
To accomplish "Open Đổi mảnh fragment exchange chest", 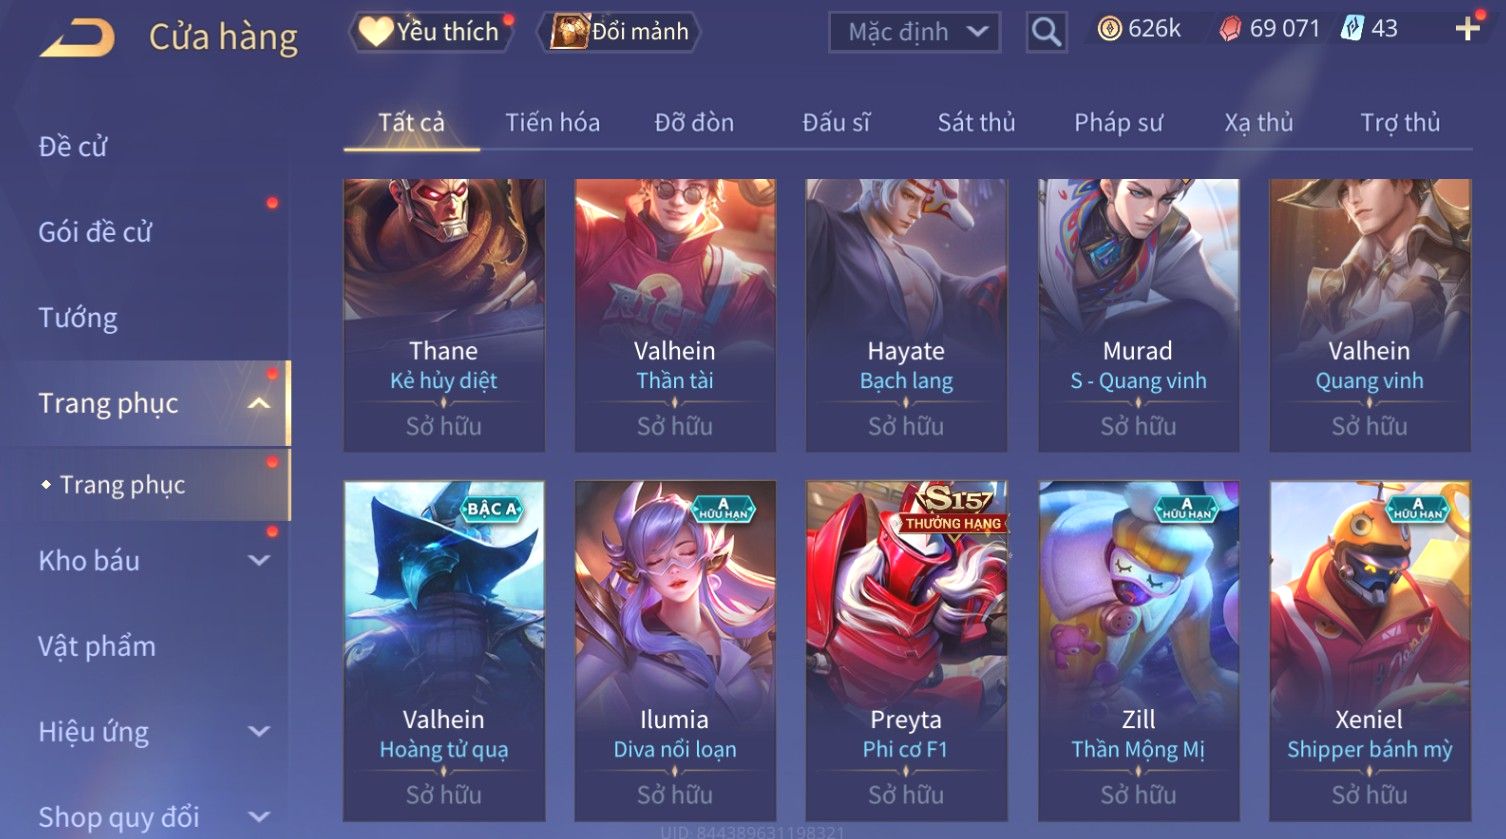I will click(618, 32).
